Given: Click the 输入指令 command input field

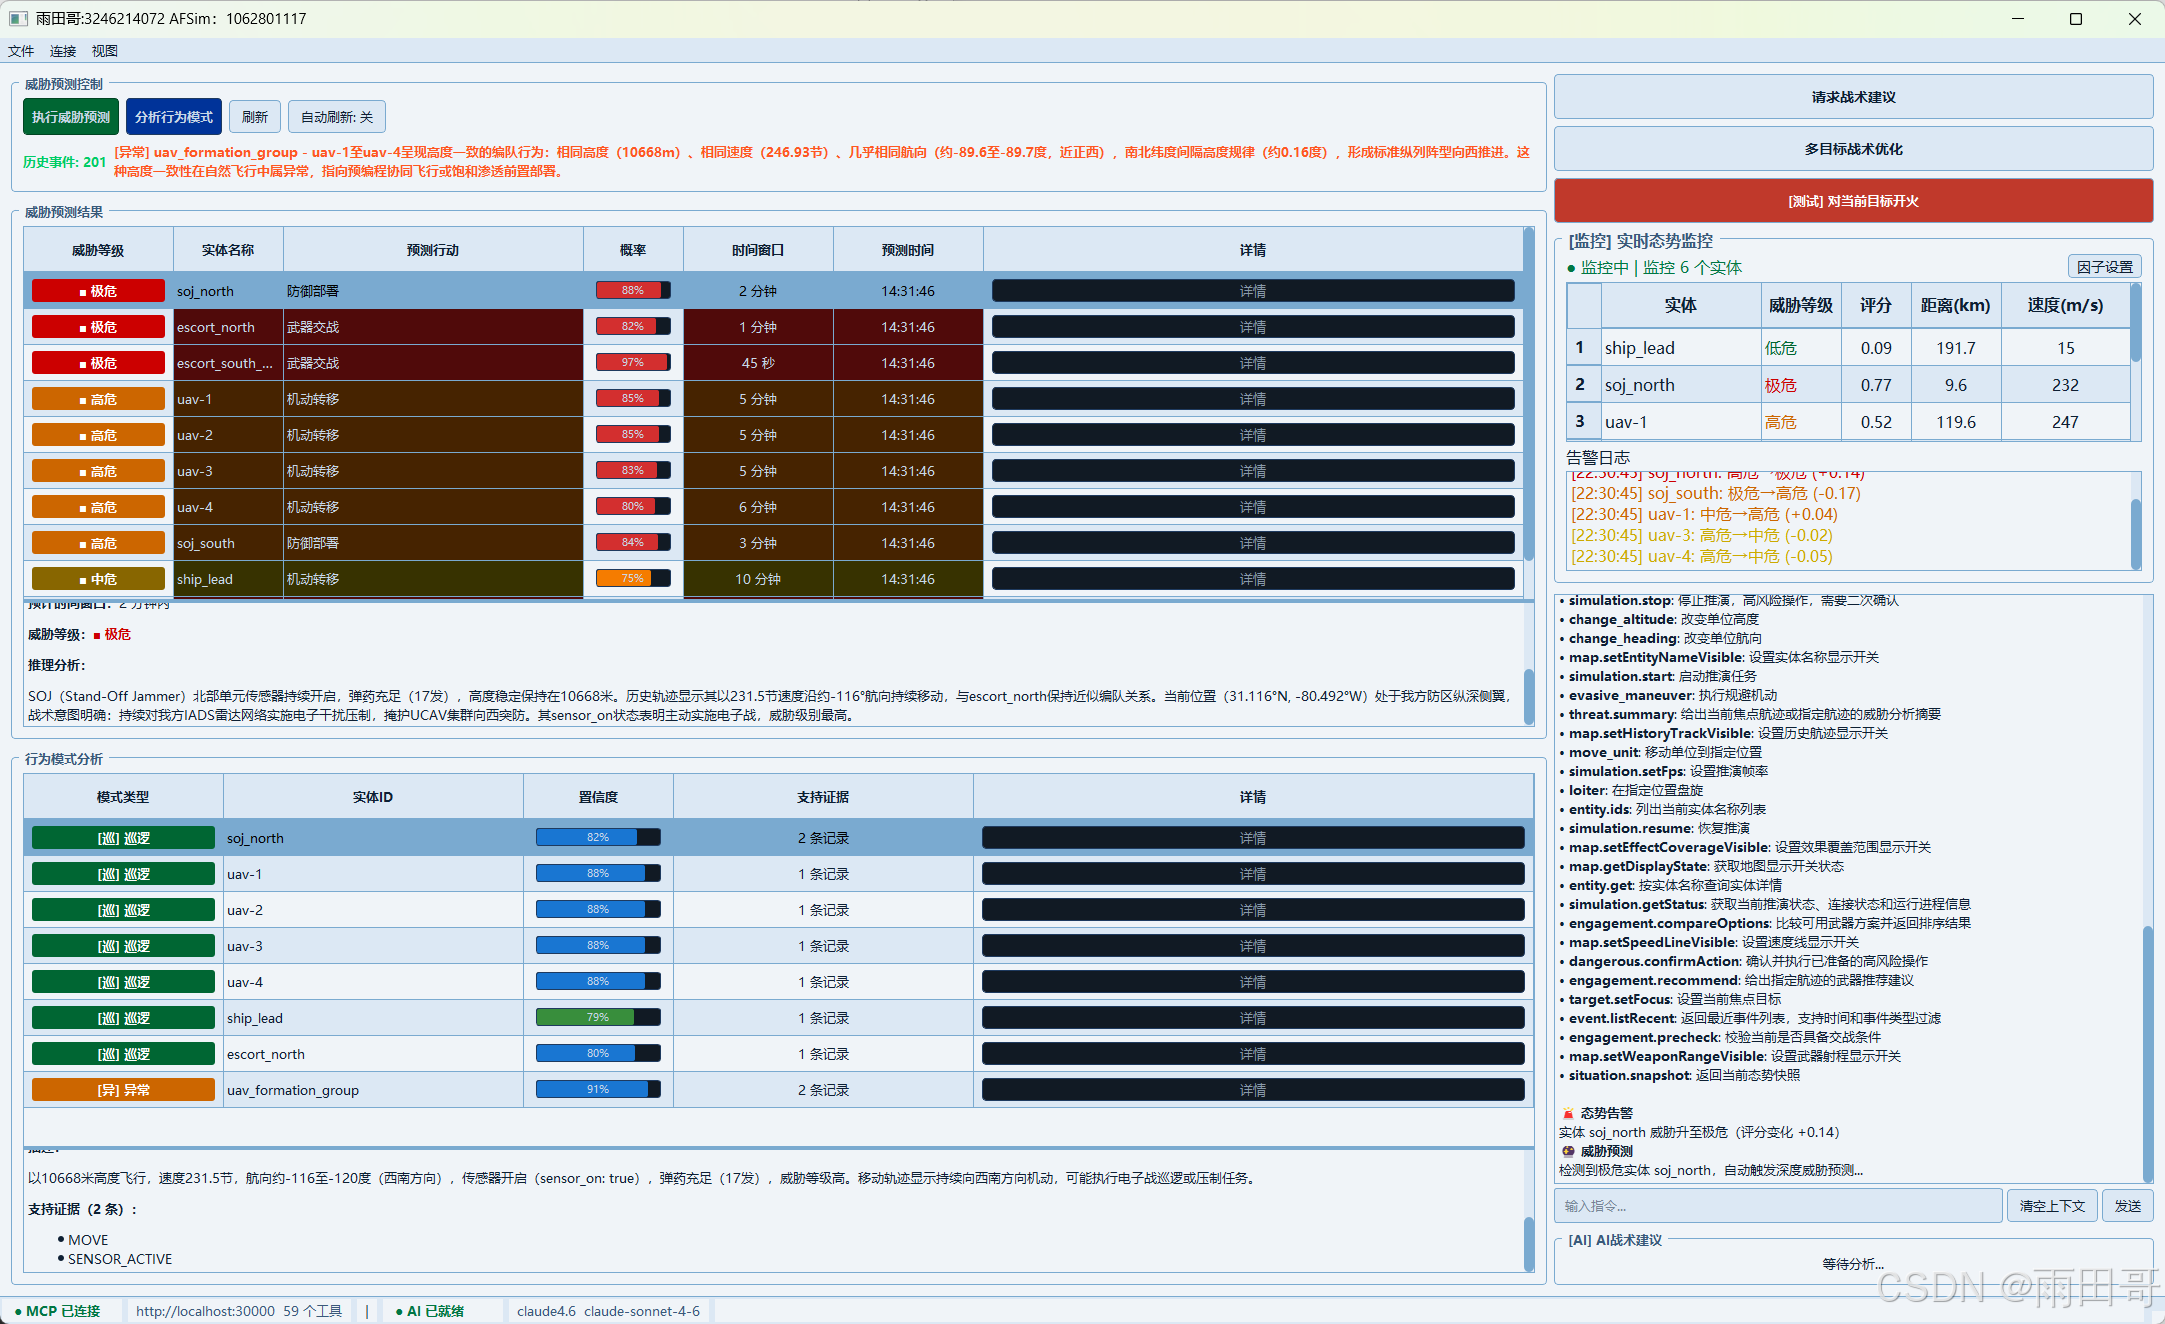Looking at the screenshot, I should [x=1778, y=1206].
